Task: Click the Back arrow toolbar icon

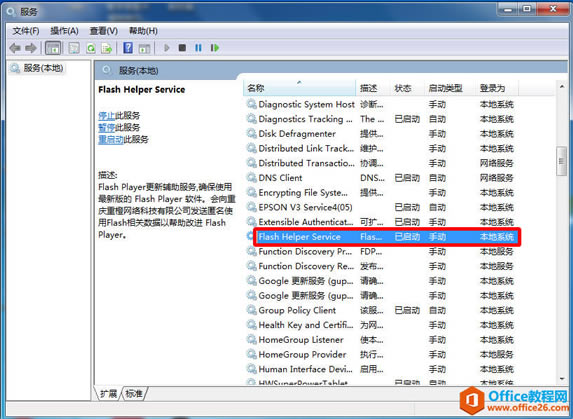Action: pyautogui.click(x=15, y=48)
